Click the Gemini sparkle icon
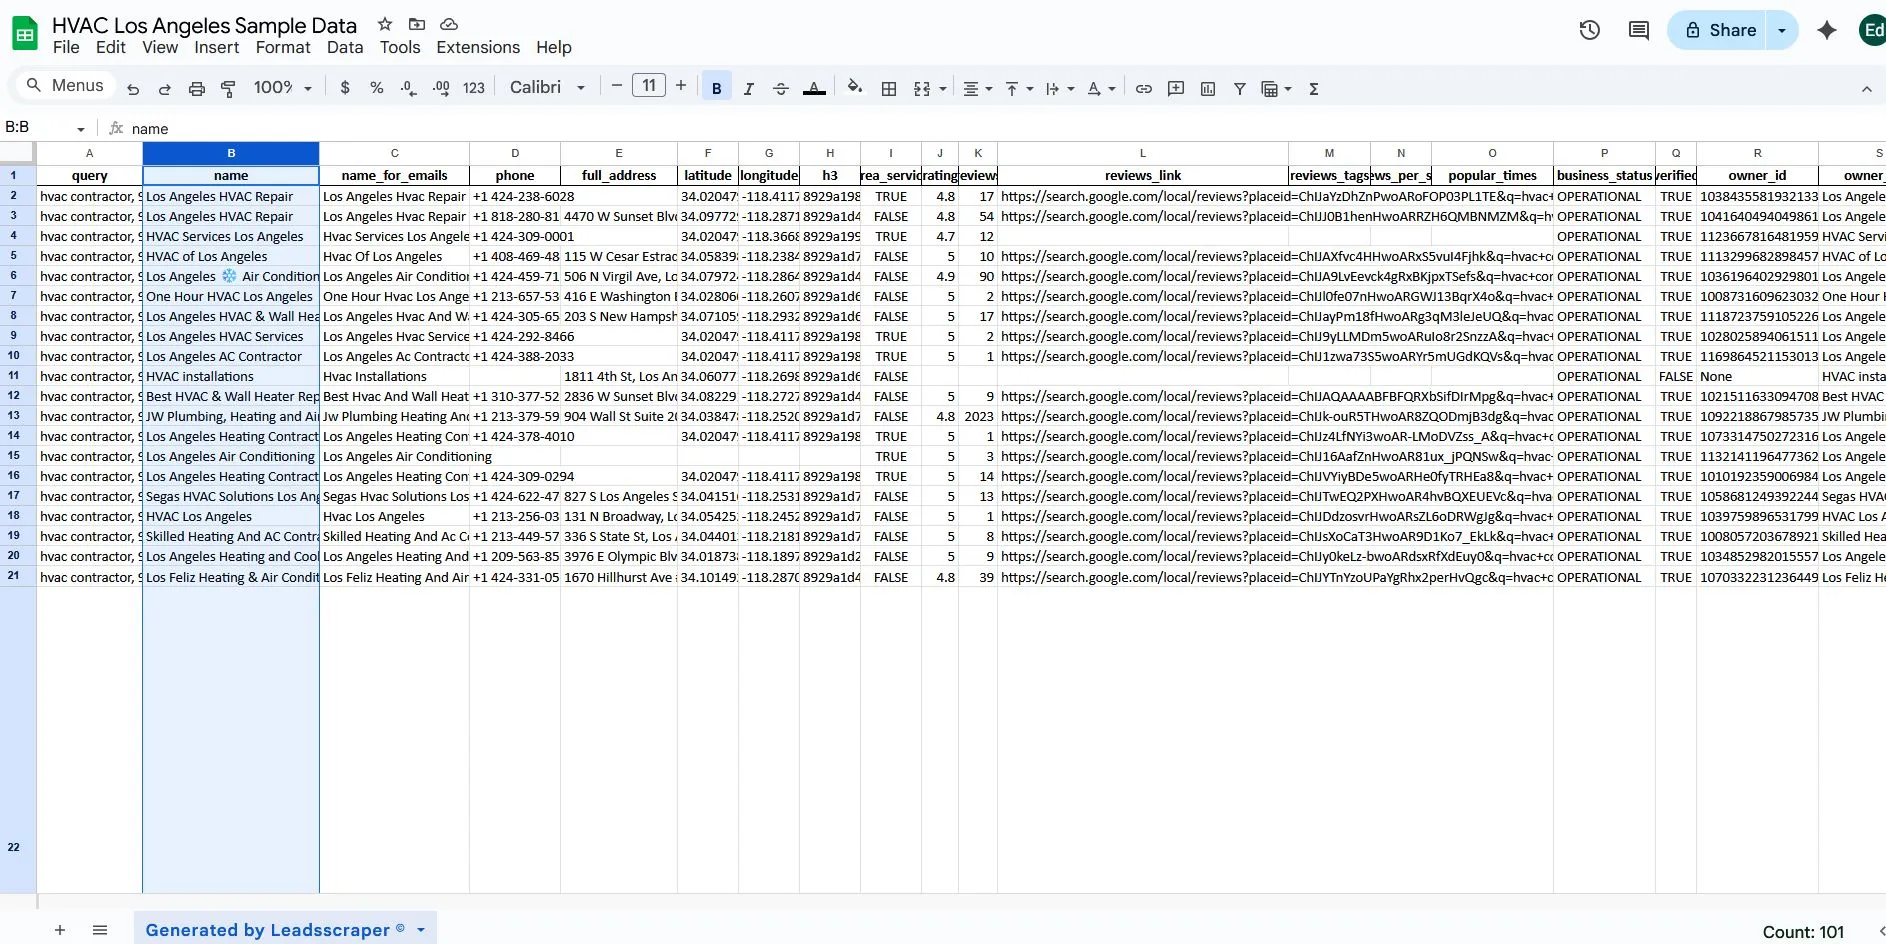 pos(1827,30)
